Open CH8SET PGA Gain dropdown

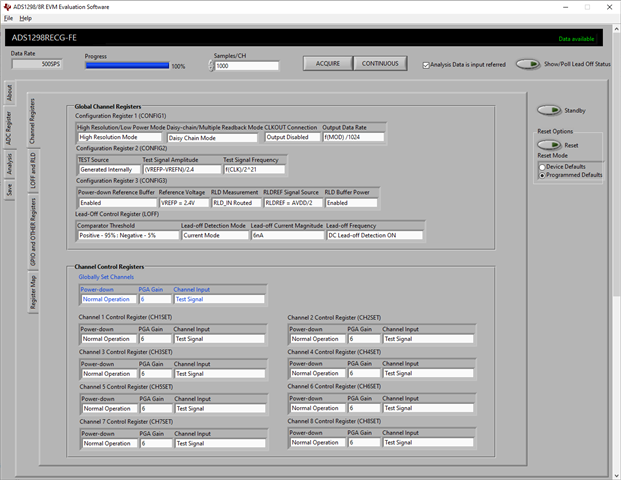[x=364, y=443]
